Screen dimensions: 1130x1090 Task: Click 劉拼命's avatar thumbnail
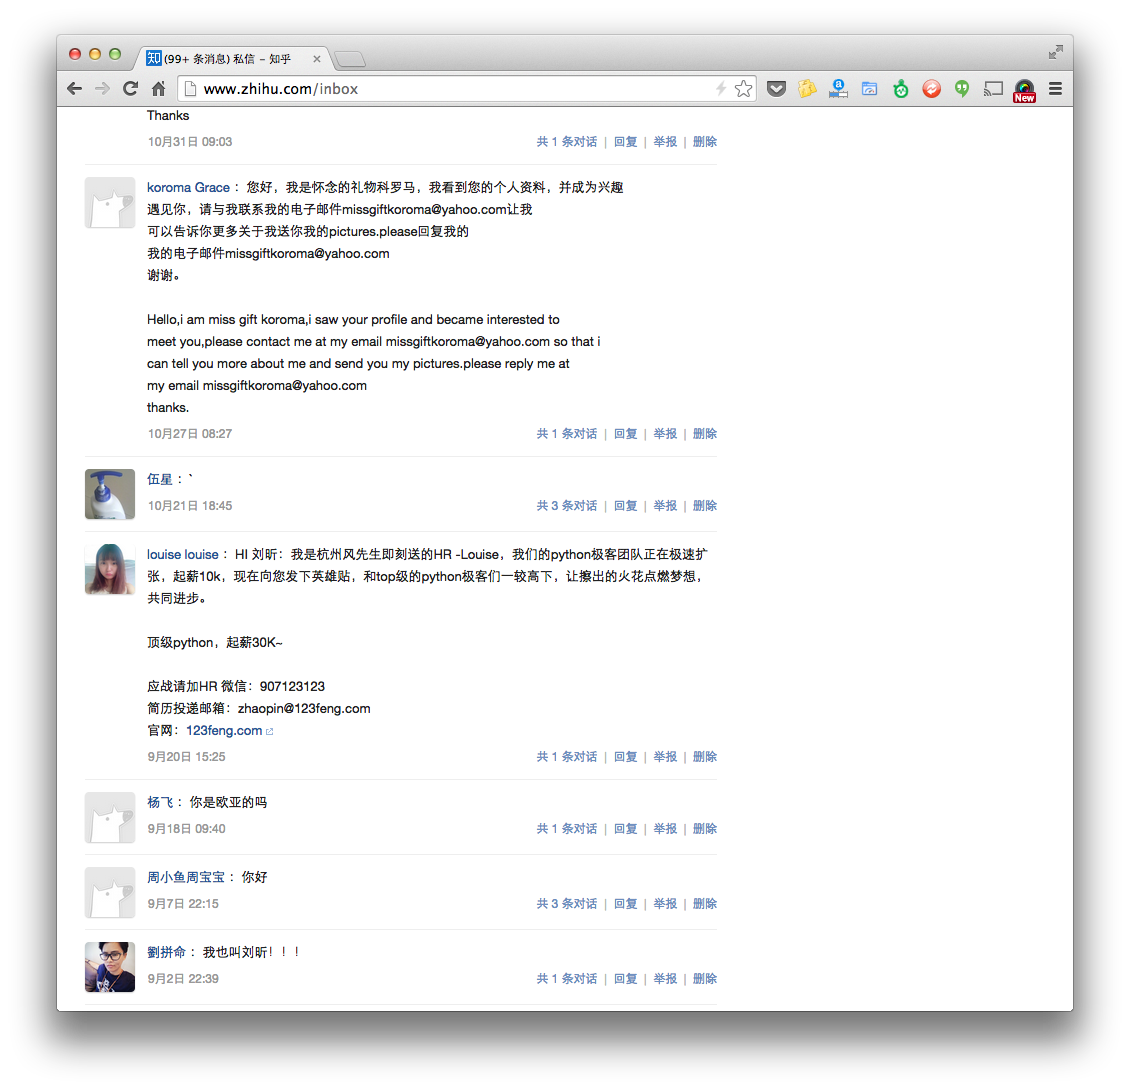110,967
